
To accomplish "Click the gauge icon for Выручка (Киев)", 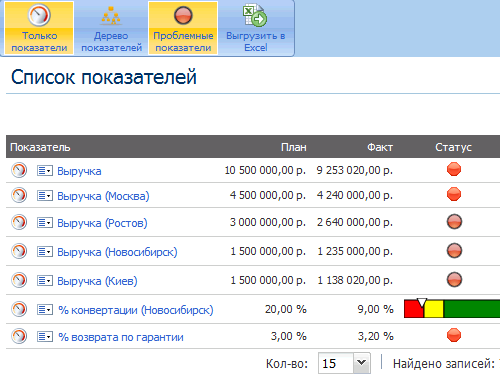I will click(x=19, y=280).
